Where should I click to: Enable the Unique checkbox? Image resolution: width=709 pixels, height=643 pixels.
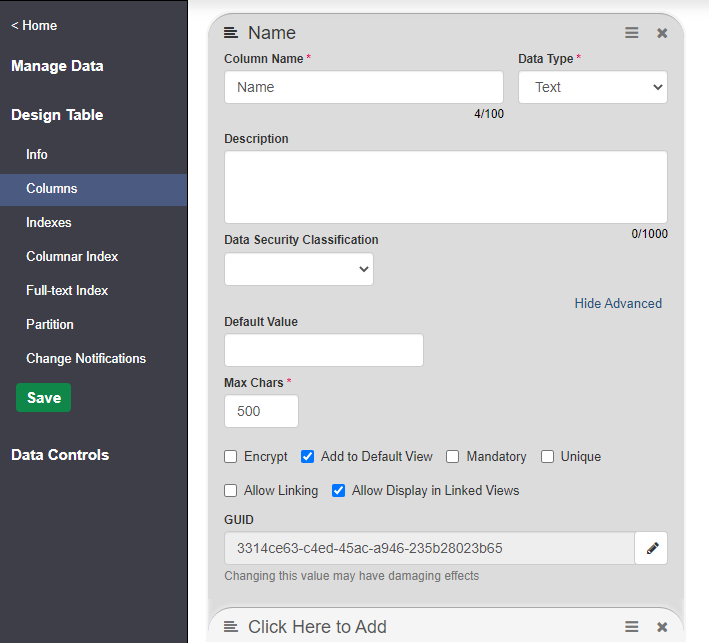pos(548,457)
